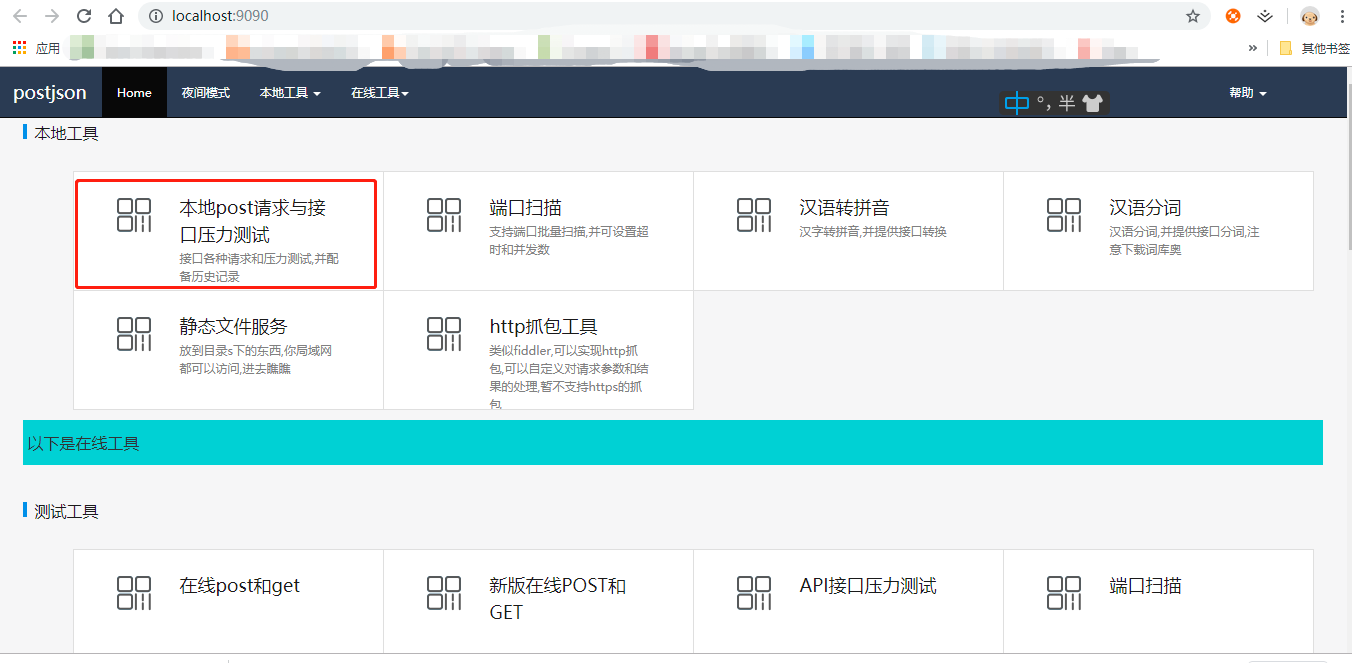Expand the 帮助 dropdown menu
The width and height of the screenshot is (1352, 663).
(1248, 93)
